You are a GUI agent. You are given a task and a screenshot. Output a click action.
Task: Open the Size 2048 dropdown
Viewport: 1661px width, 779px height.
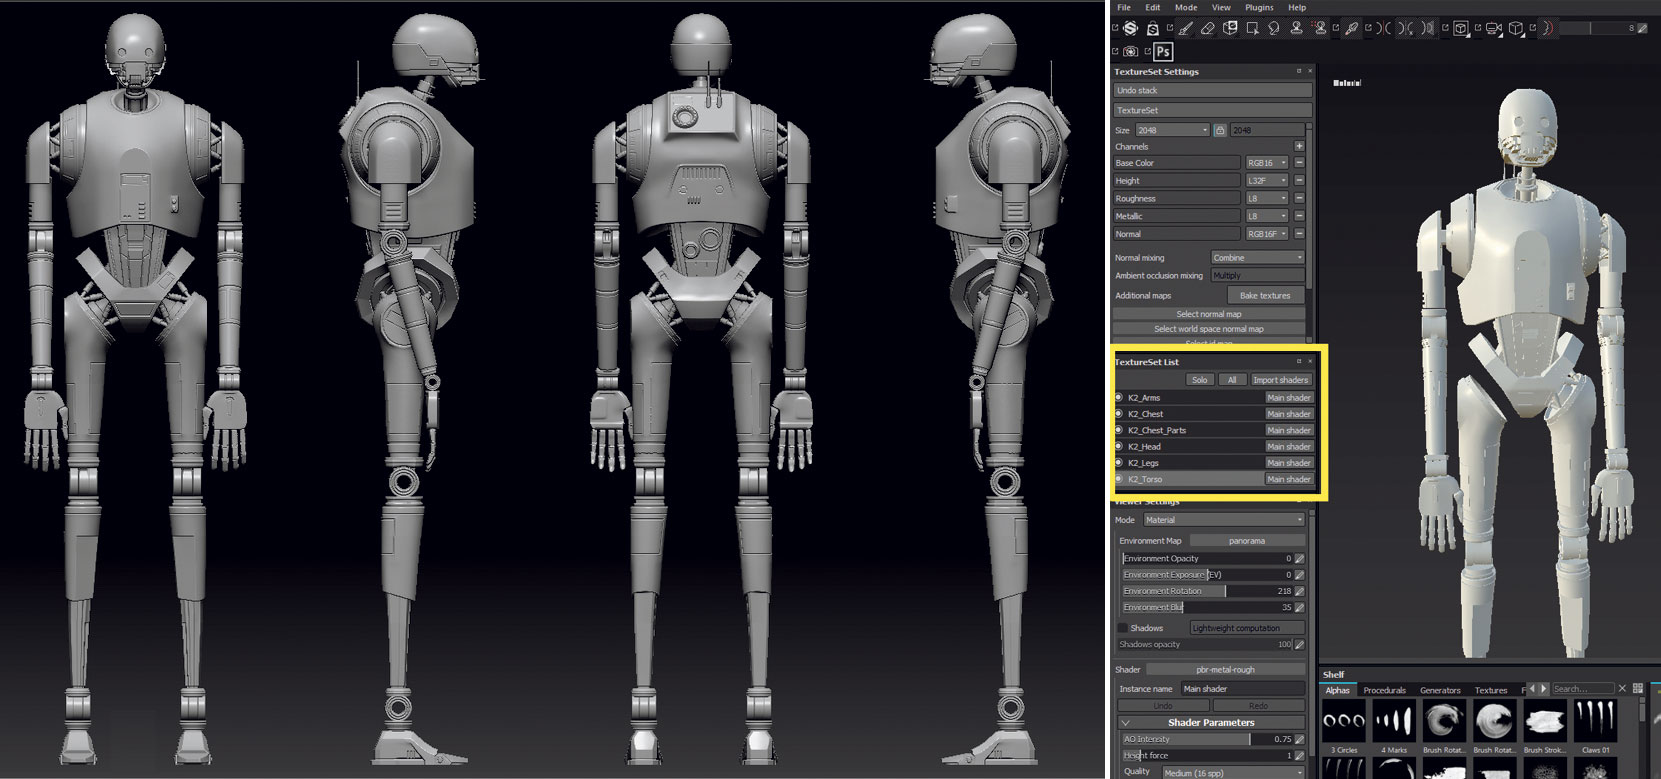tap(1173, 130)
